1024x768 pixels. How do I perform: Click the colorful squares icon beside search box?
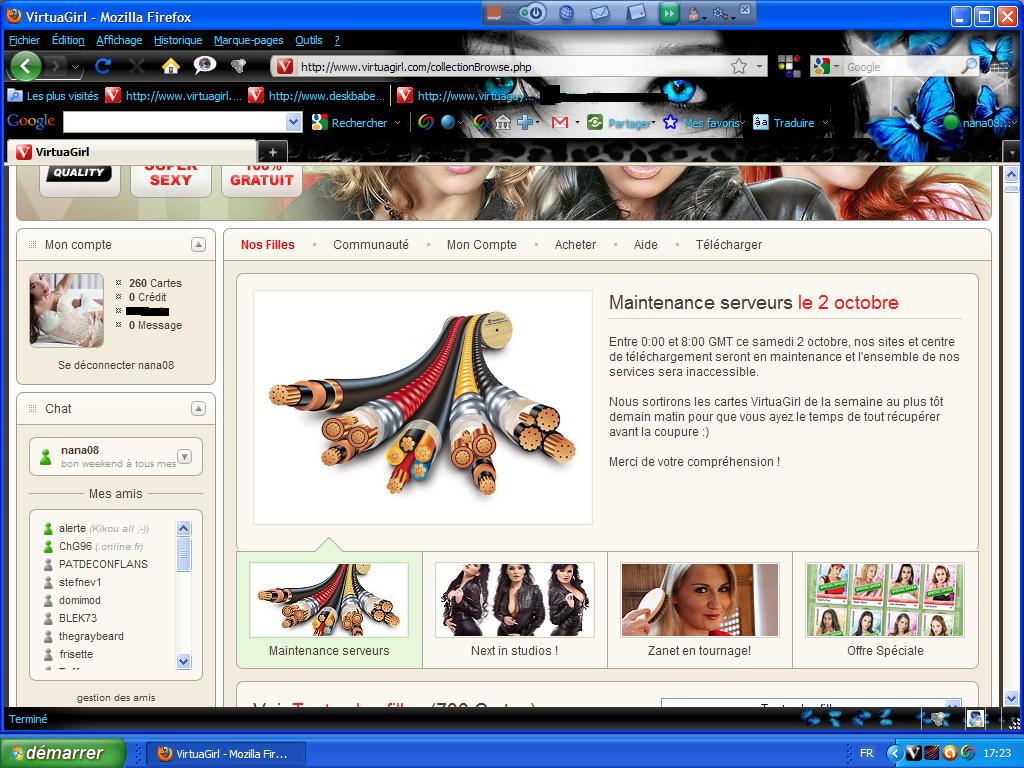(x=789, y=66)
